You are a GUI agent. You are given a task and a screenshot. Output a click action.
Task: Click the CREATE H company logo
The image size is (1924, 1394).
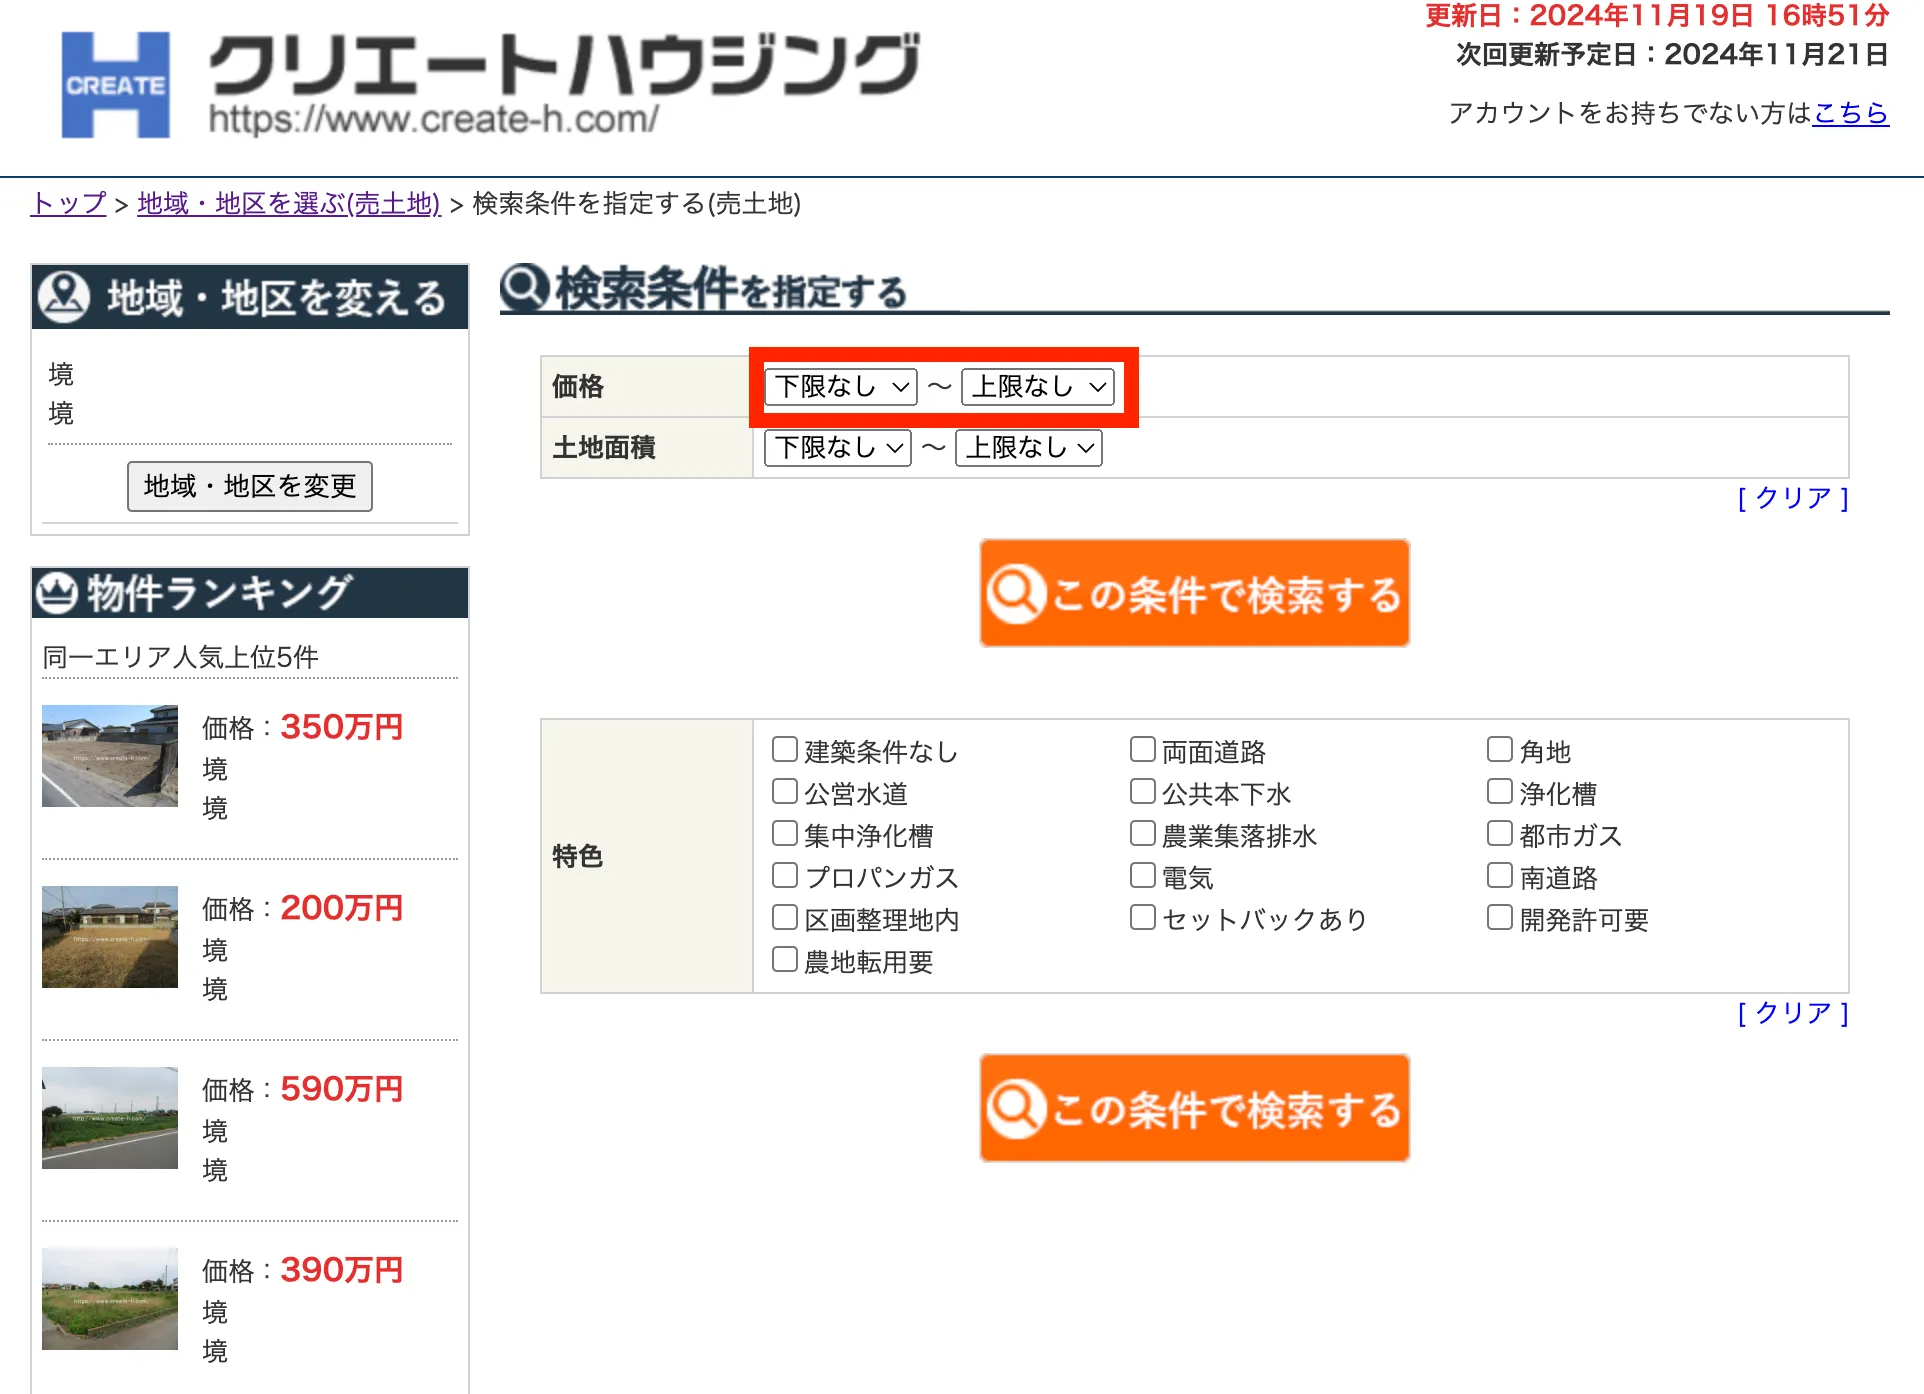pyautogui.click(x=115, y=85)
